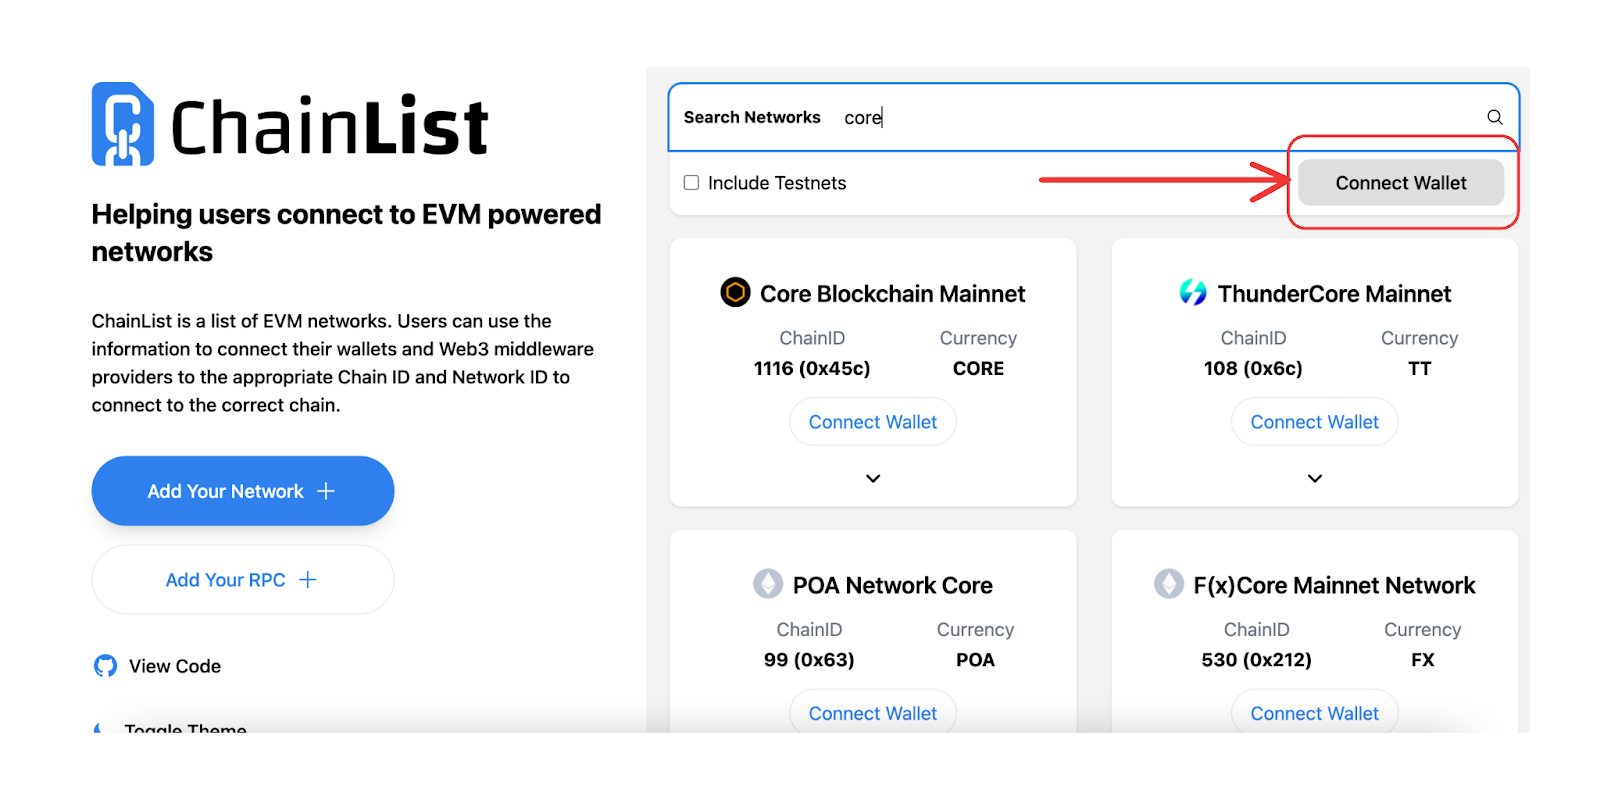
Task: Click the plus icon on Add Your RPC
Action: tap(308, 580)
